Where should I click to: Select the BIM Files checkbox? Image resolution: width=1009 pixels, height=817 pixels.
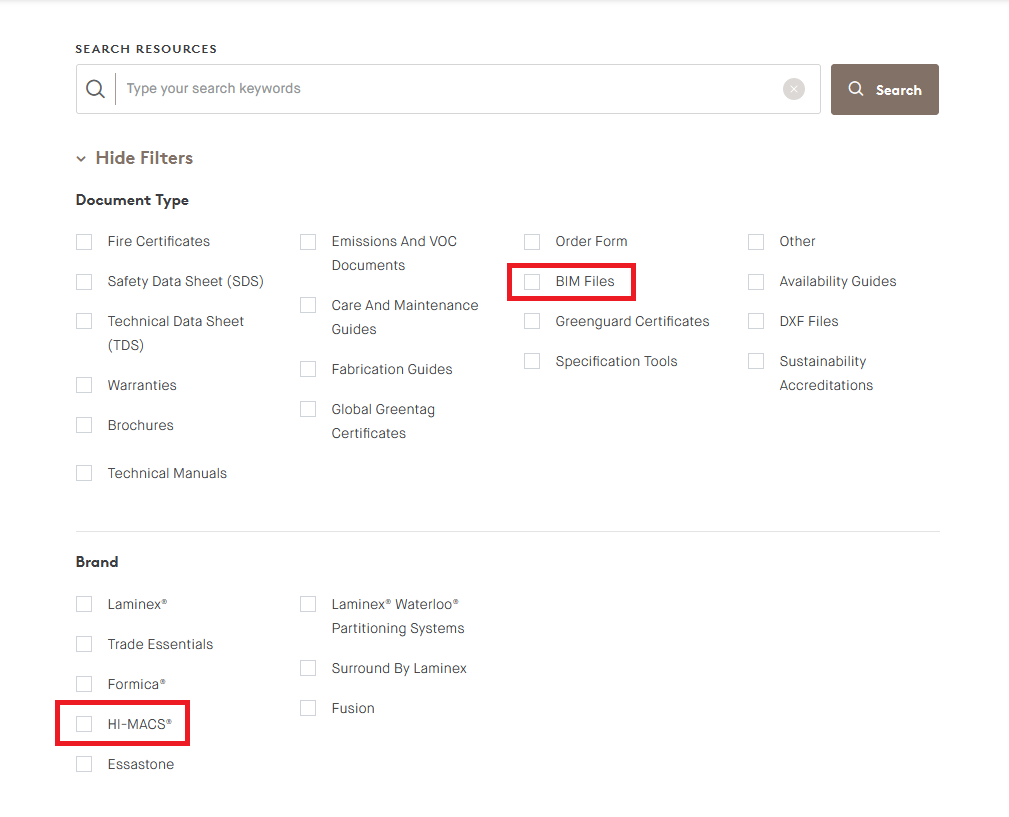pos(531,281)
